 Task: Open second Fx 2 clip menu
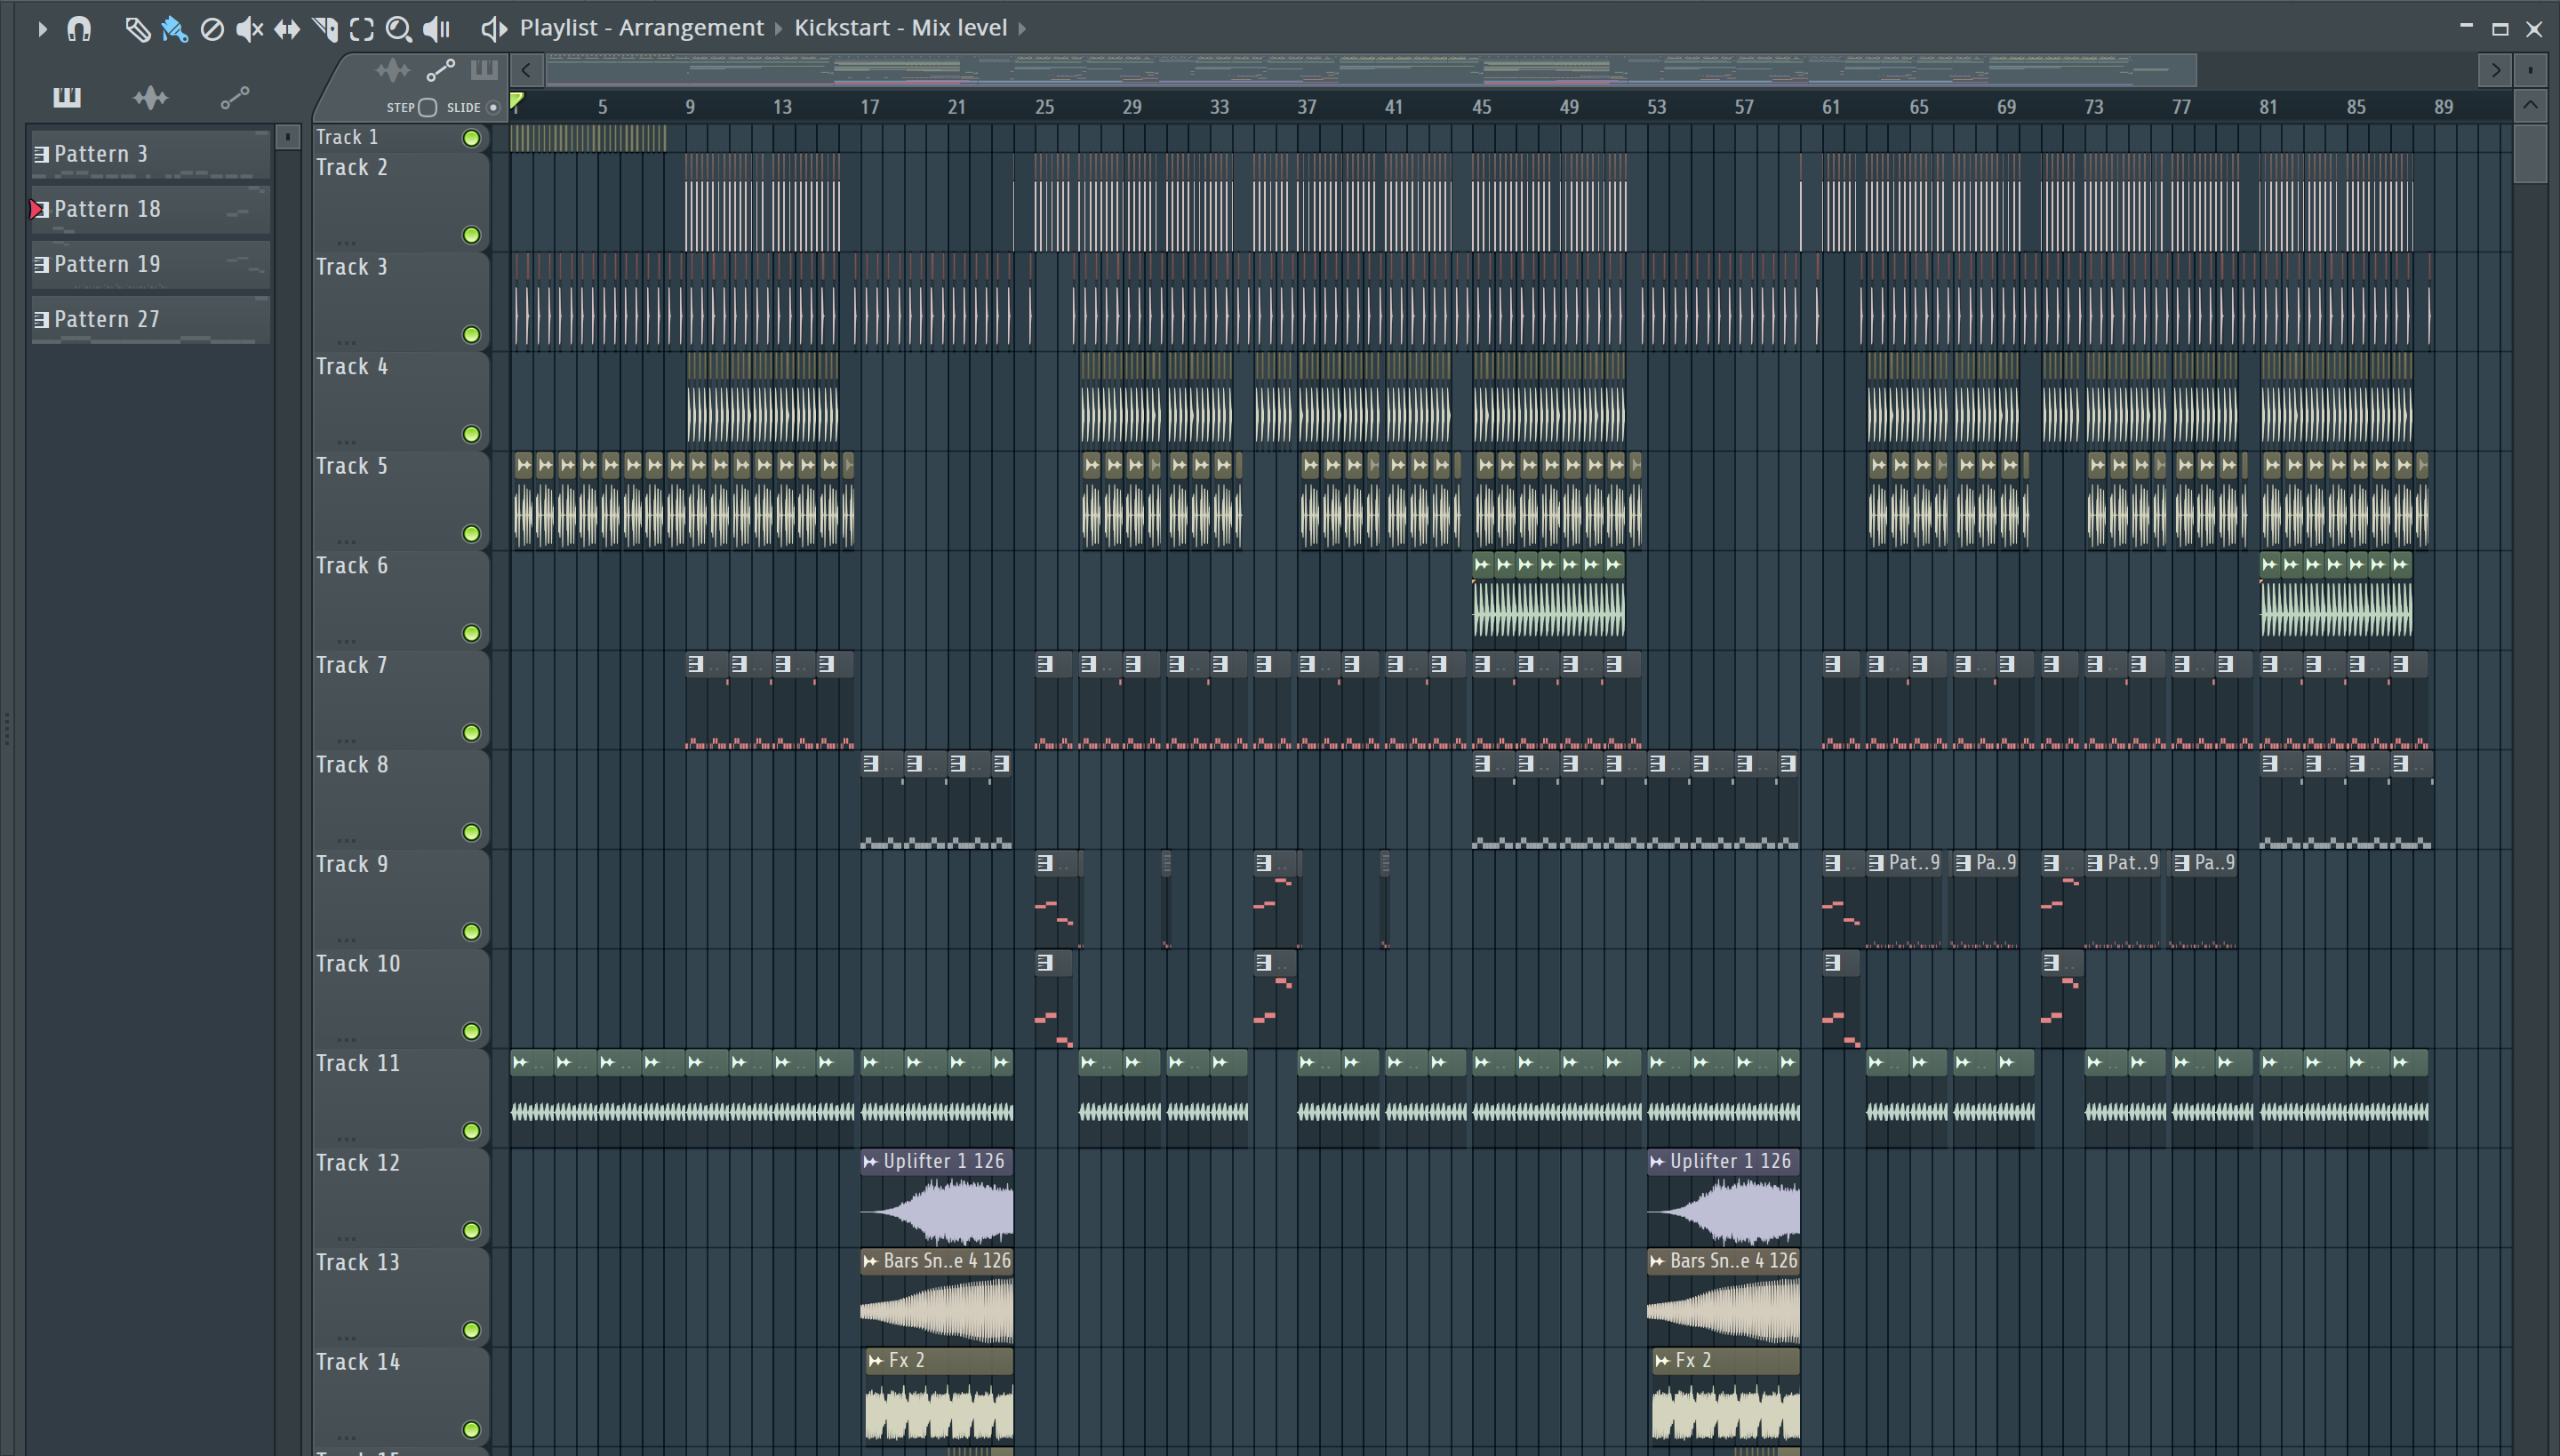coord(1662,1361)
